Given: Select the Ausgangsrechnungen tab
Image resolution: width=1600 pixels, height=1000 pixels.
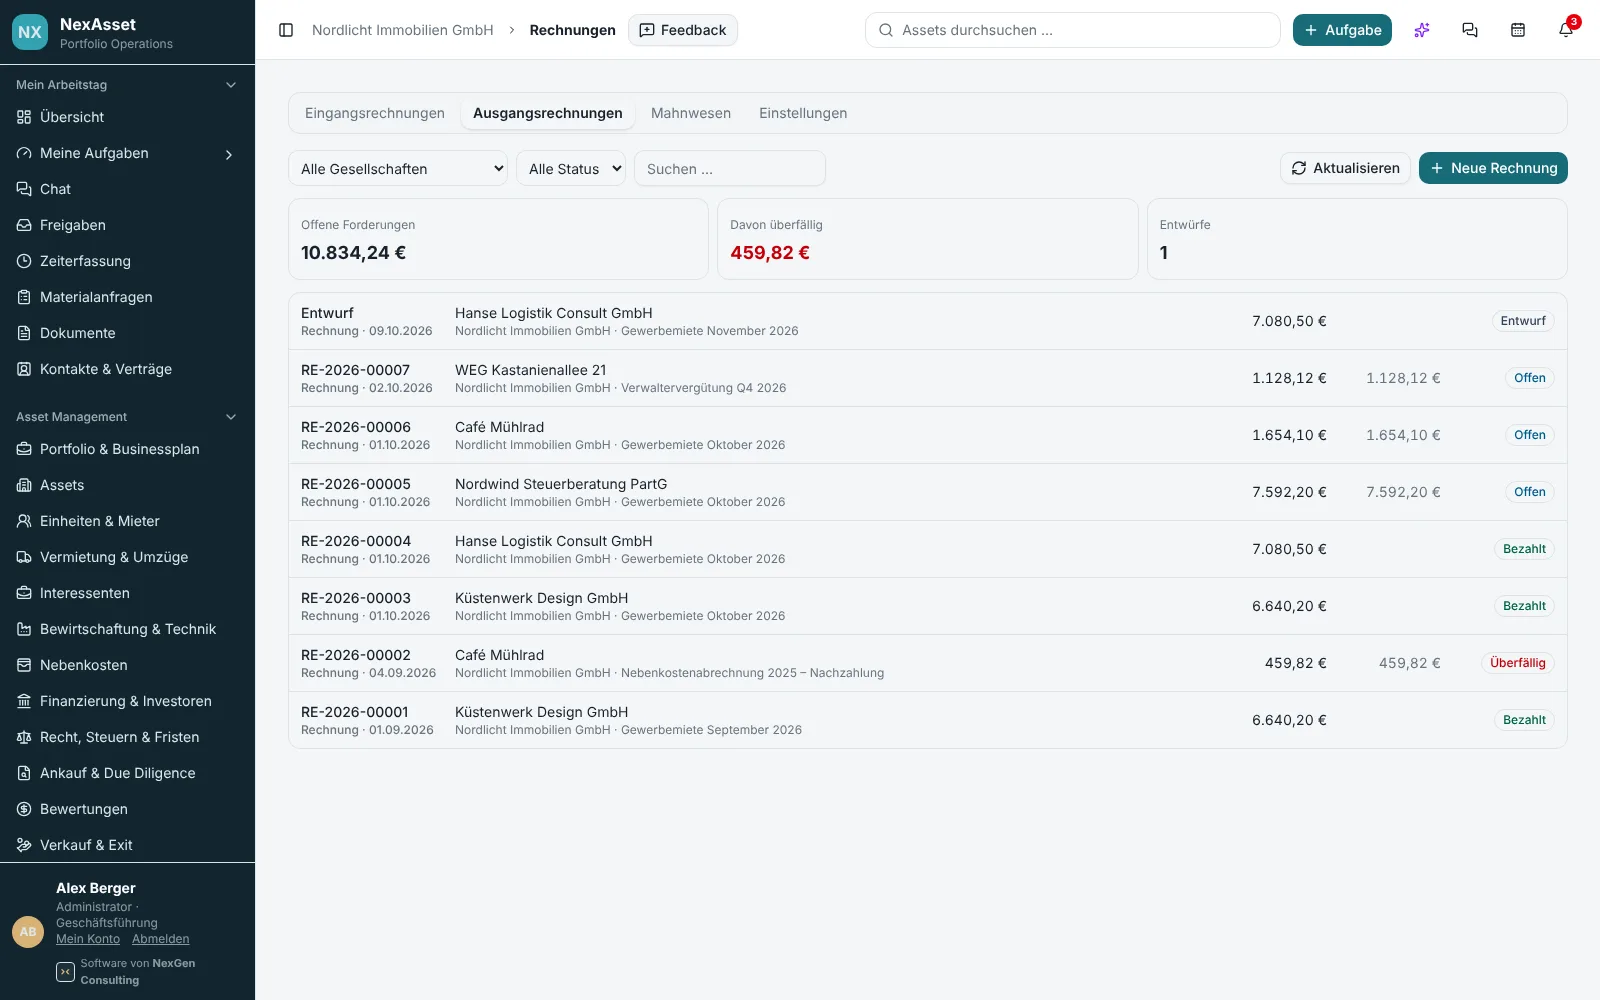Looking at the screenshot, I should (548, 113).
